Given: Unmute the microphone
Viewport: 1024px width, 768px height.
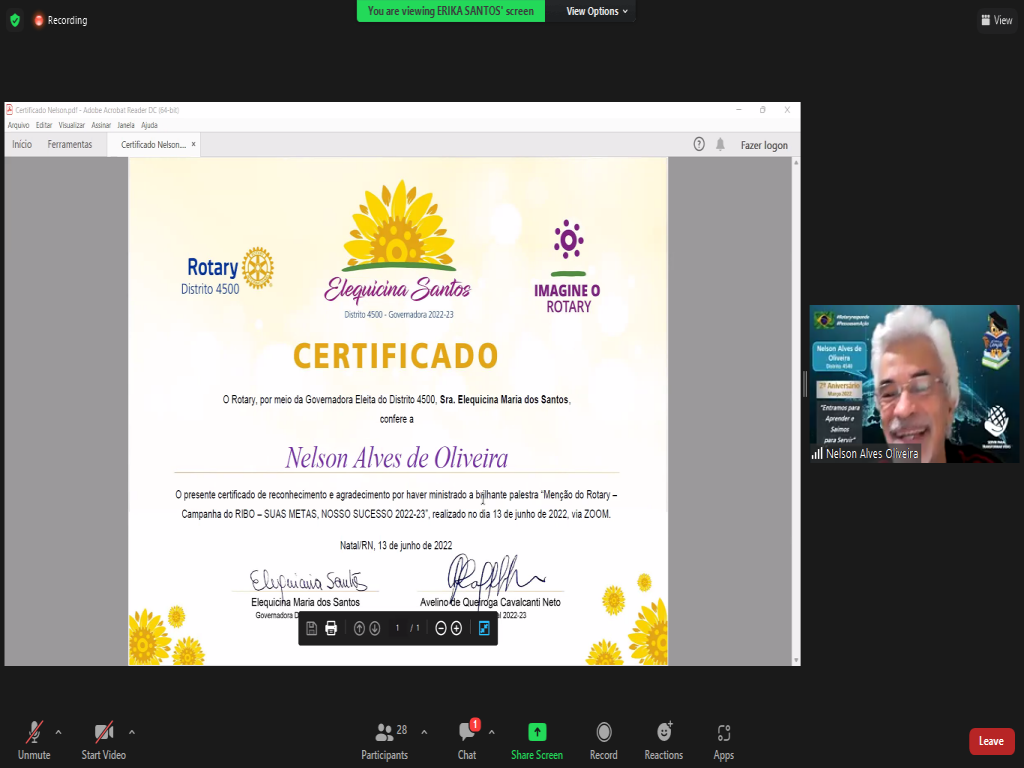Looking at the screenshot, I should (x=33, y=740).
